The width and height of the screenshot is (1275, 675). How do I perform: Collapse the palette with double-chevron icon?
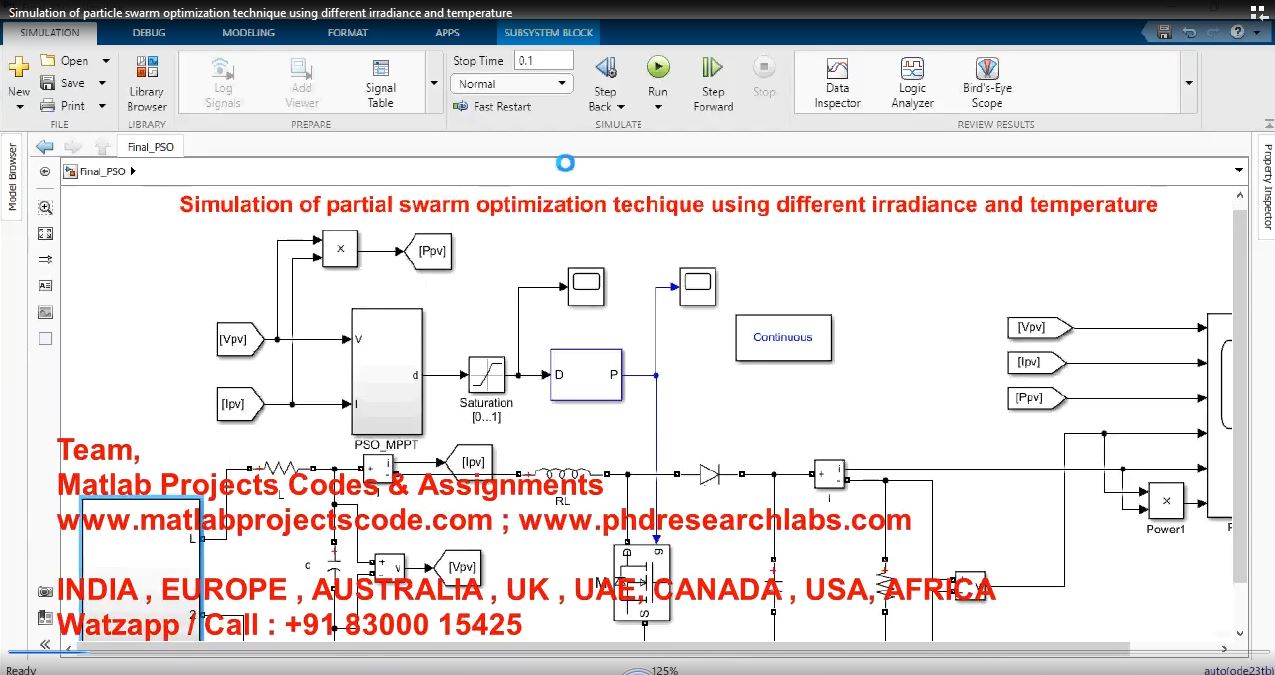[45, 644]
